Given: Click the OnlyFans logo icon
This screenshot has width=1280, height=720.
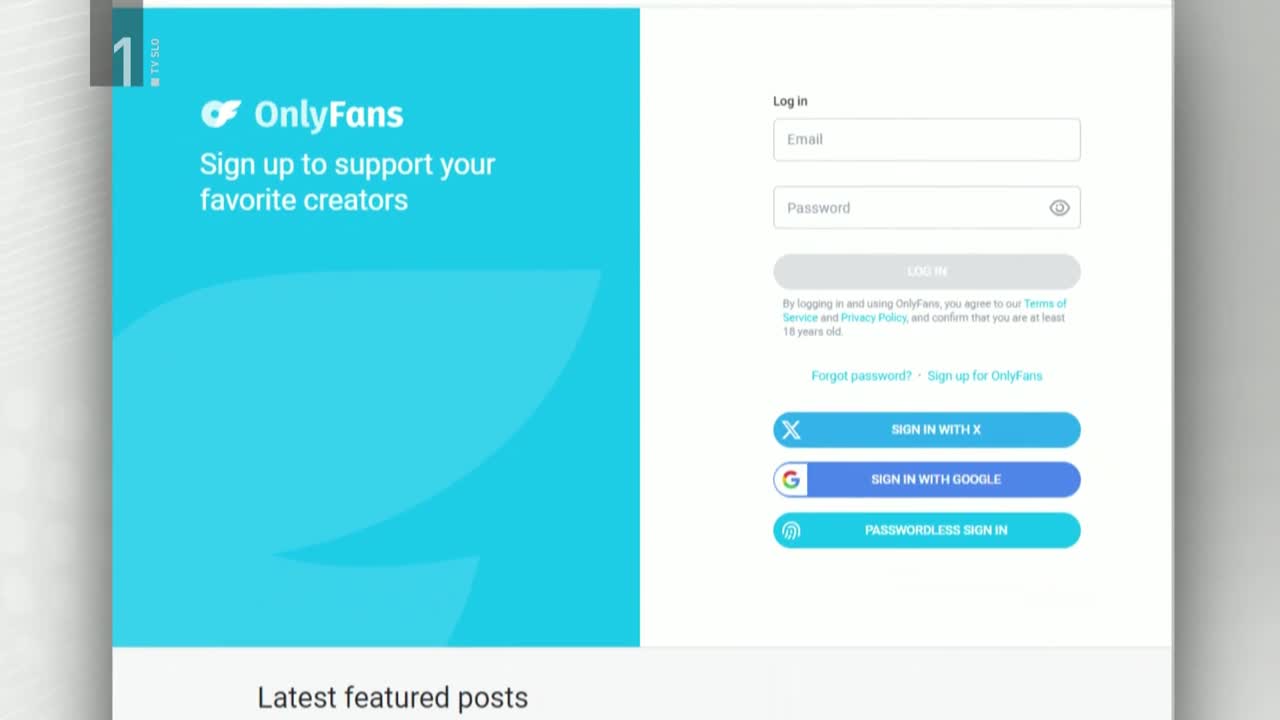Looking at the screenshot, I should coord(221,114).
